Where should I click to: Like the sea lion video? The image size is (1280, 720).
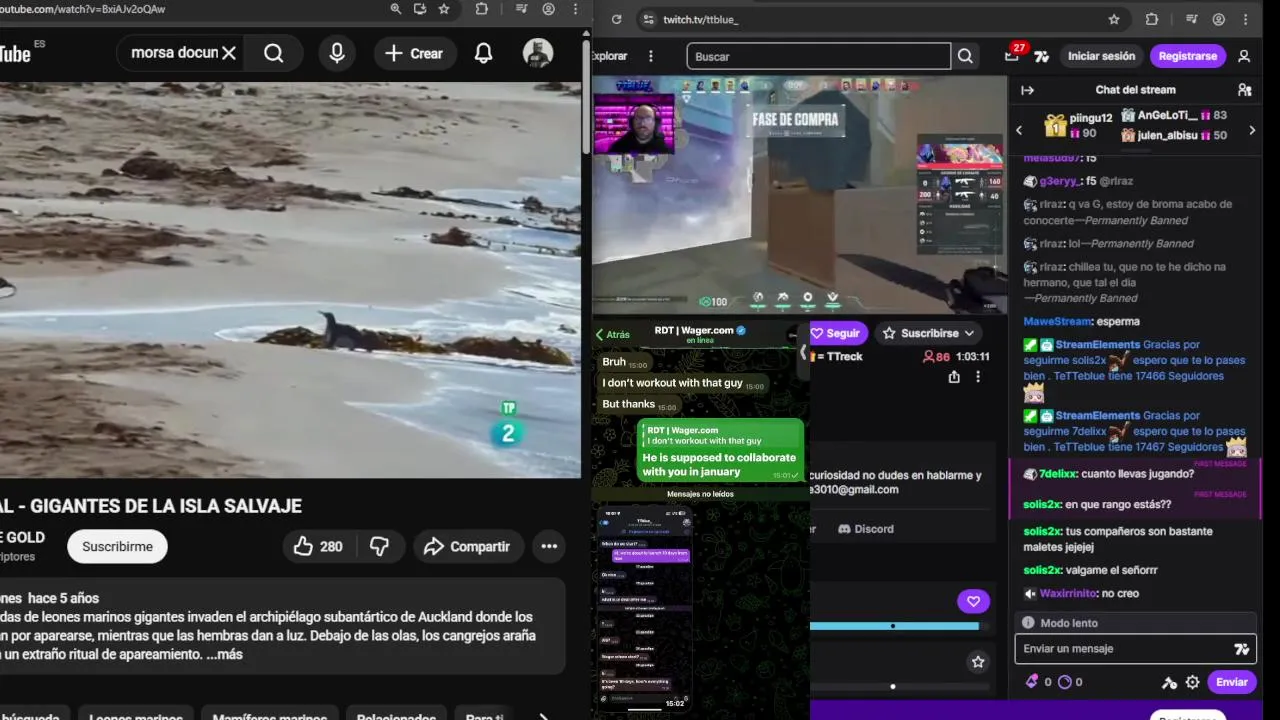(x=318, y=546)
